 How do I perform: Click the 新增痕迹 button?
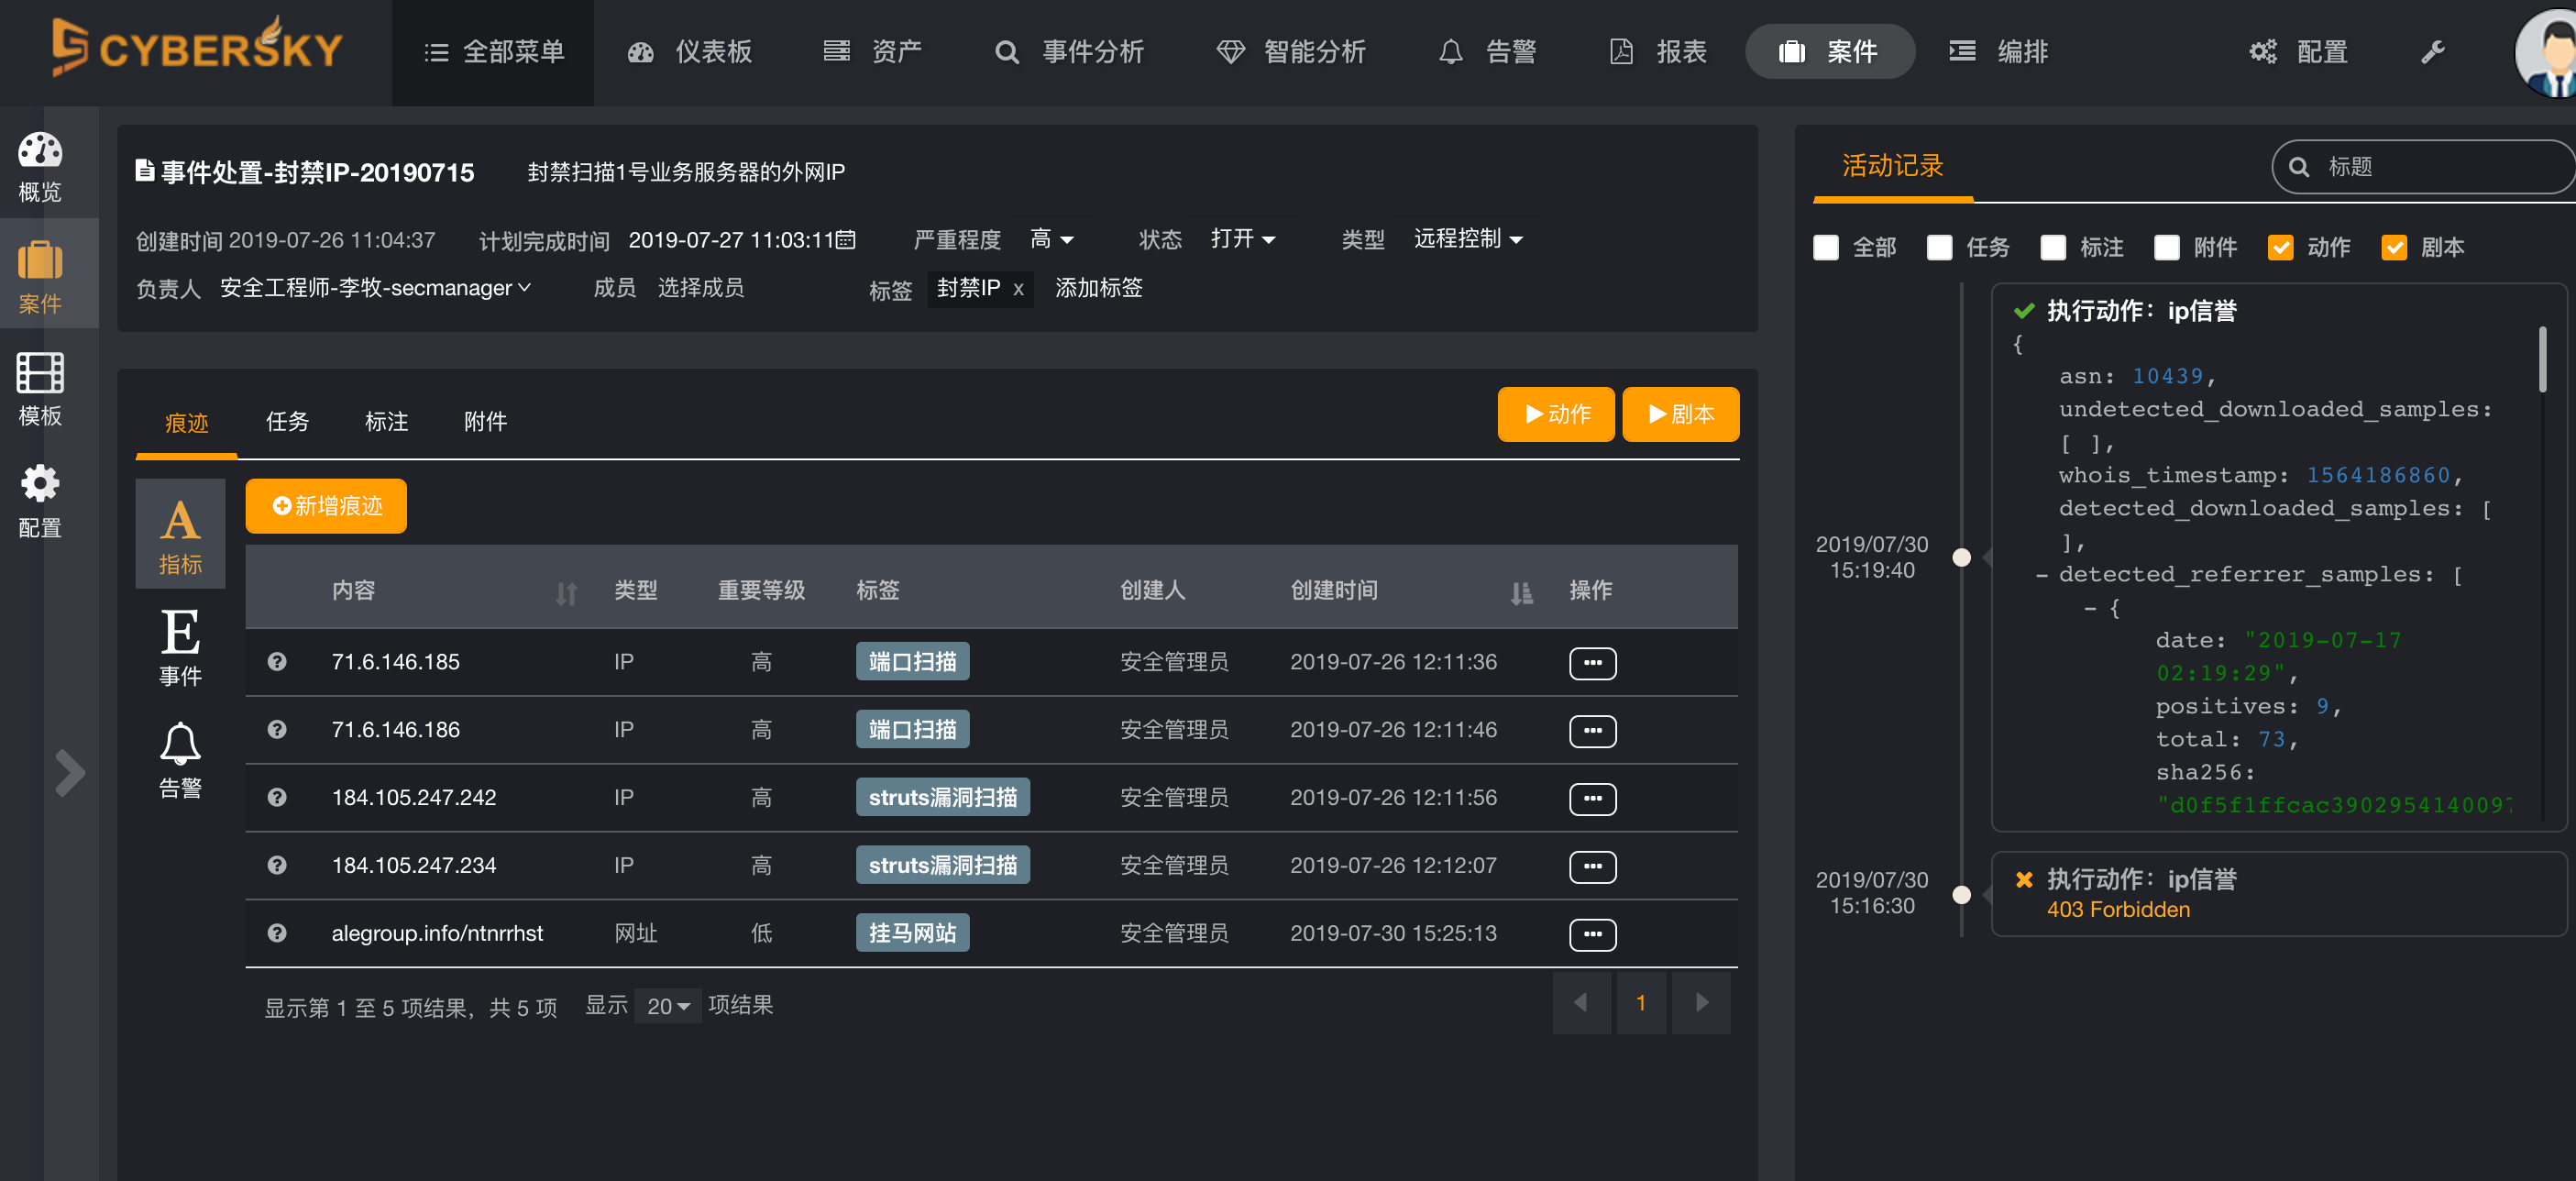pos(326,506)
